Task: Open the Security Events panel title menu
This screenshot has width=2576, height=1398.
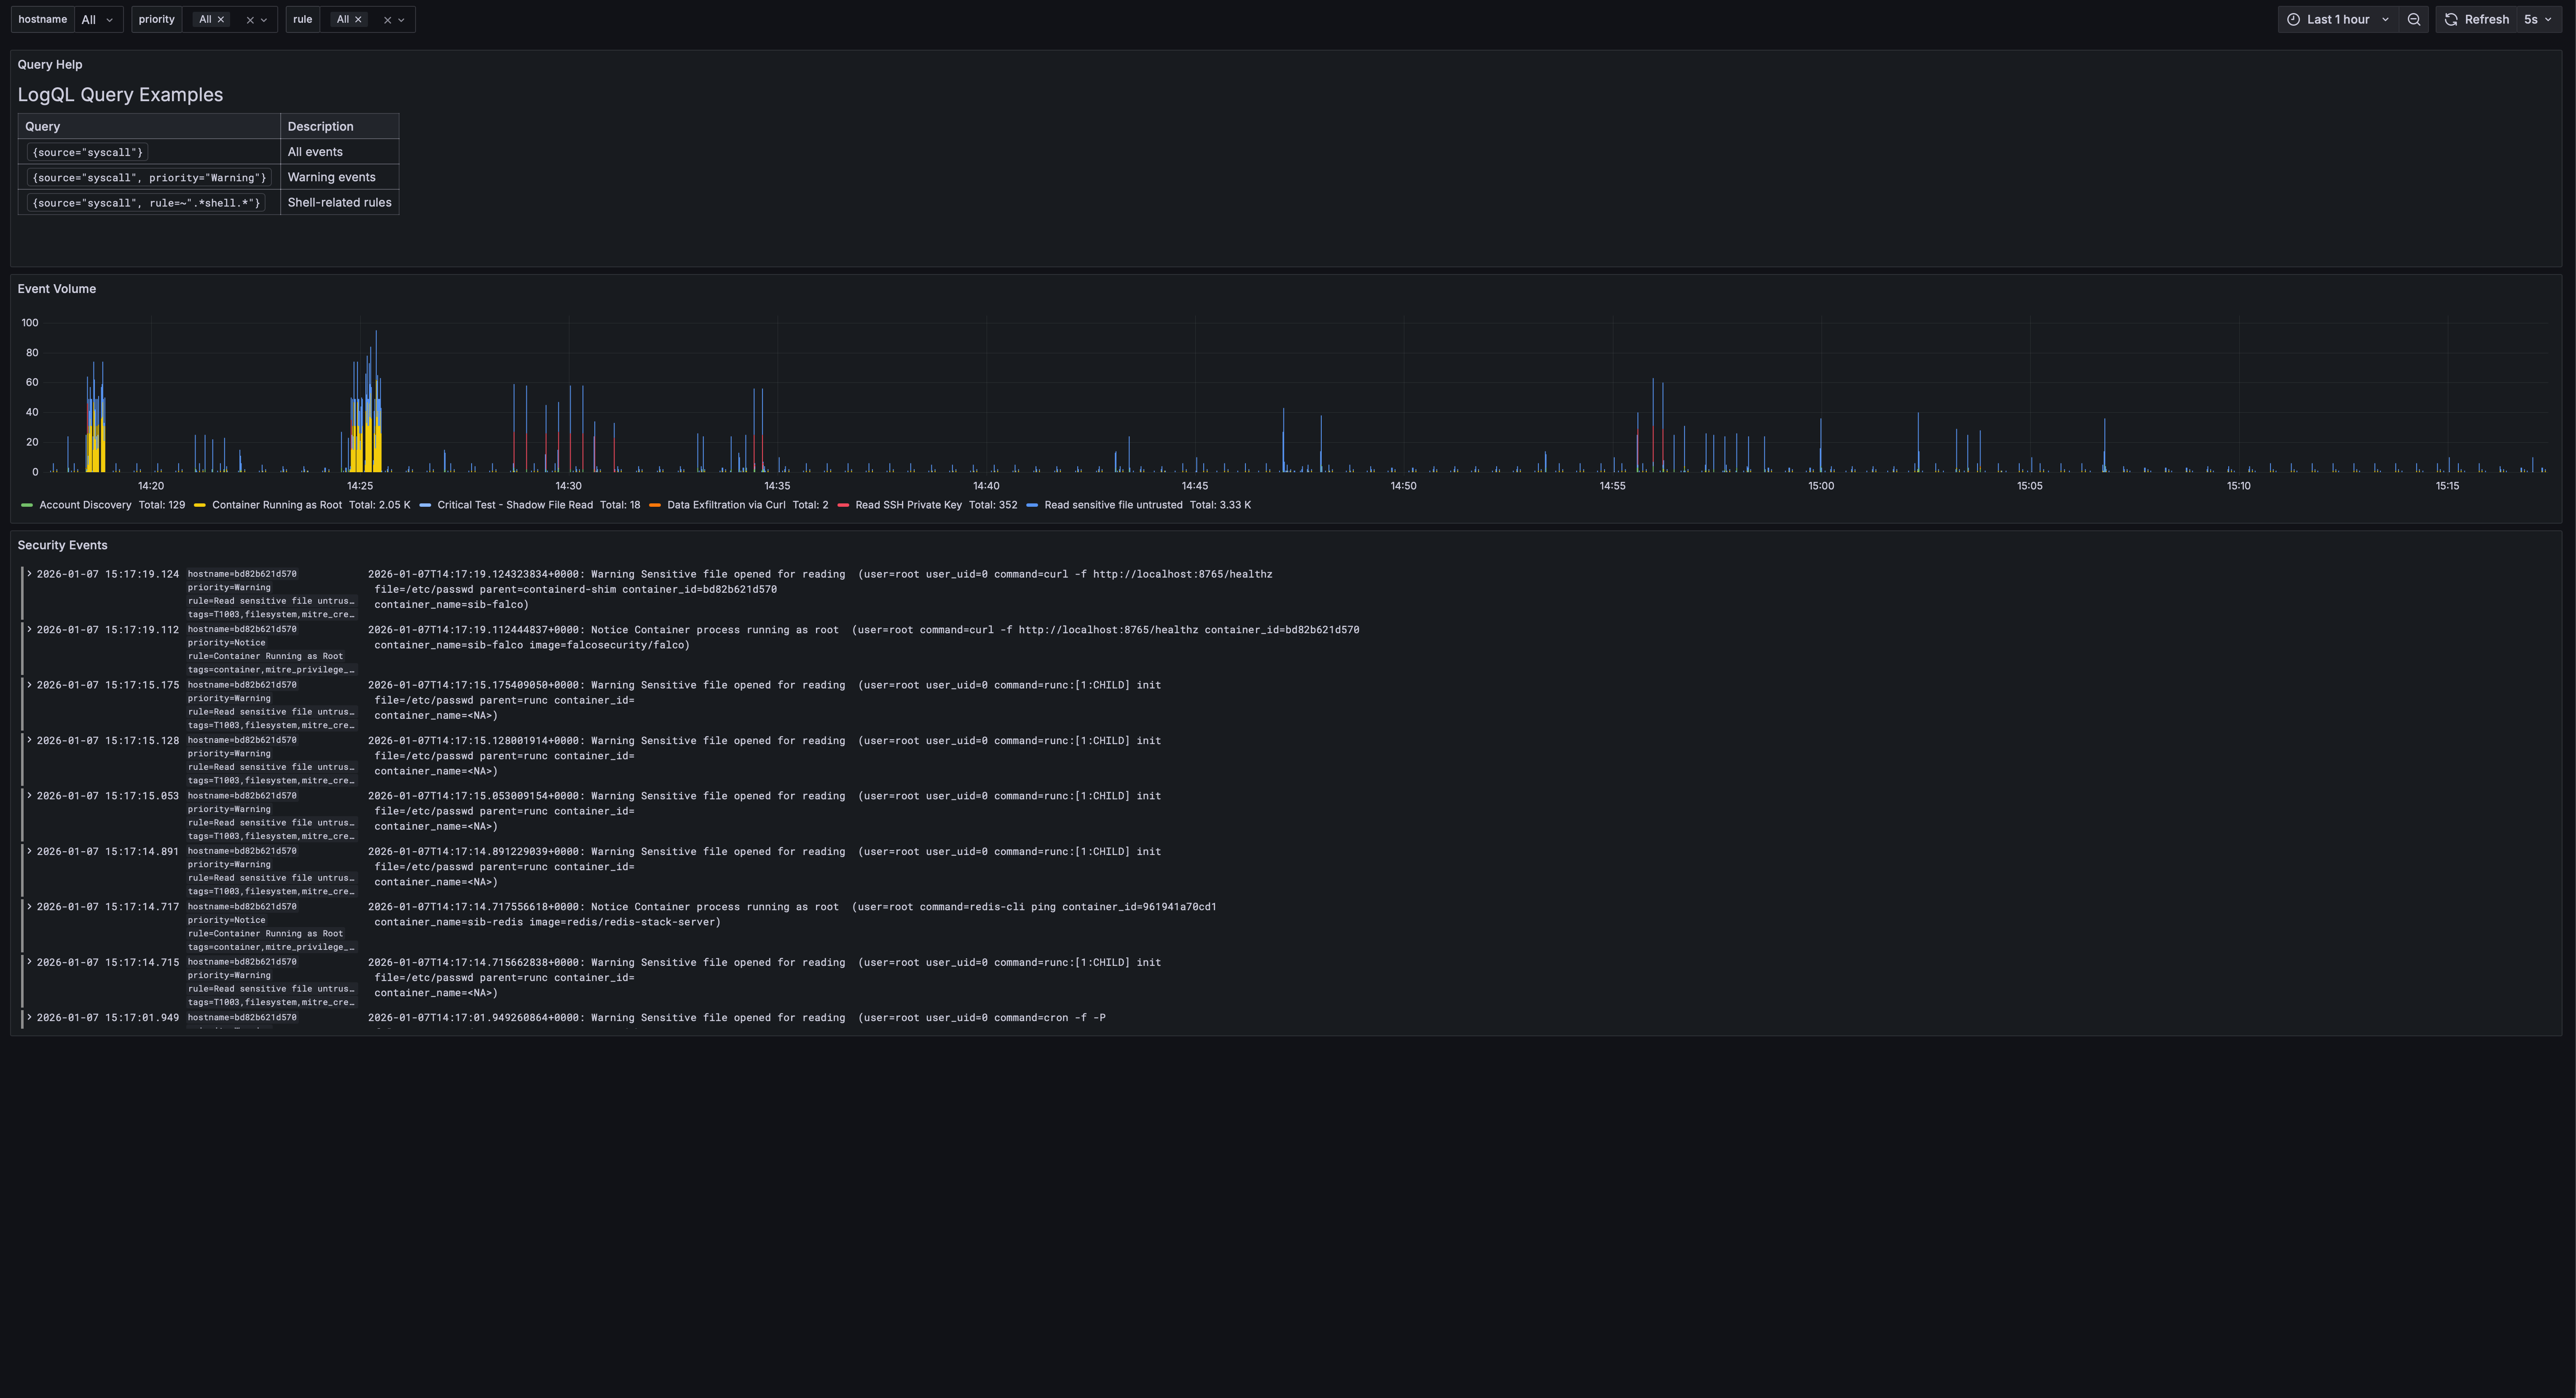Action: tap(62, 545)
